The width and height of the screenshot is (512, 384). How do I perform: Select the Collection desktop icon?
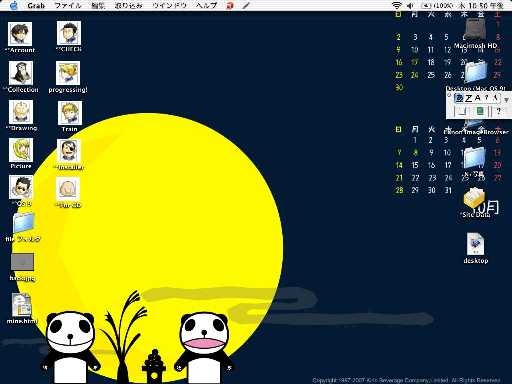tap(21, 73)
